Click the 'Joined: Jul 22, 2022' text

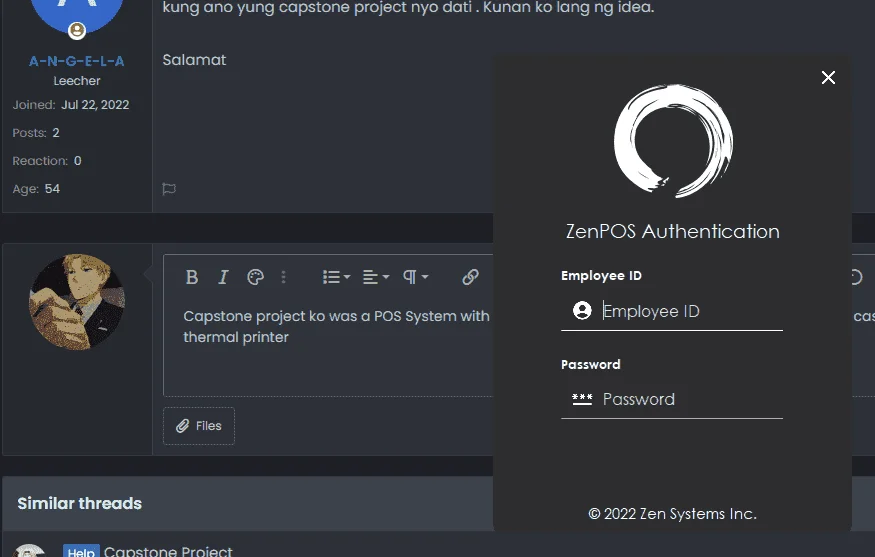[x=71, y=105]
